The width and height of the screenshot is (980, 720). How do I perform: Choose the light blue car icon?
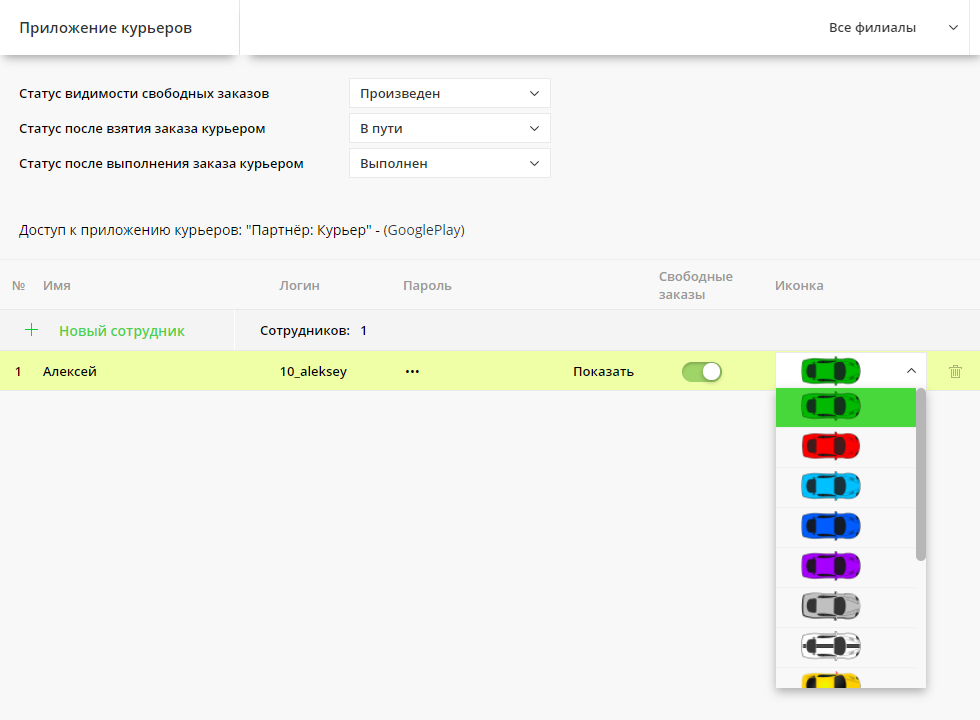coord(830,486)
